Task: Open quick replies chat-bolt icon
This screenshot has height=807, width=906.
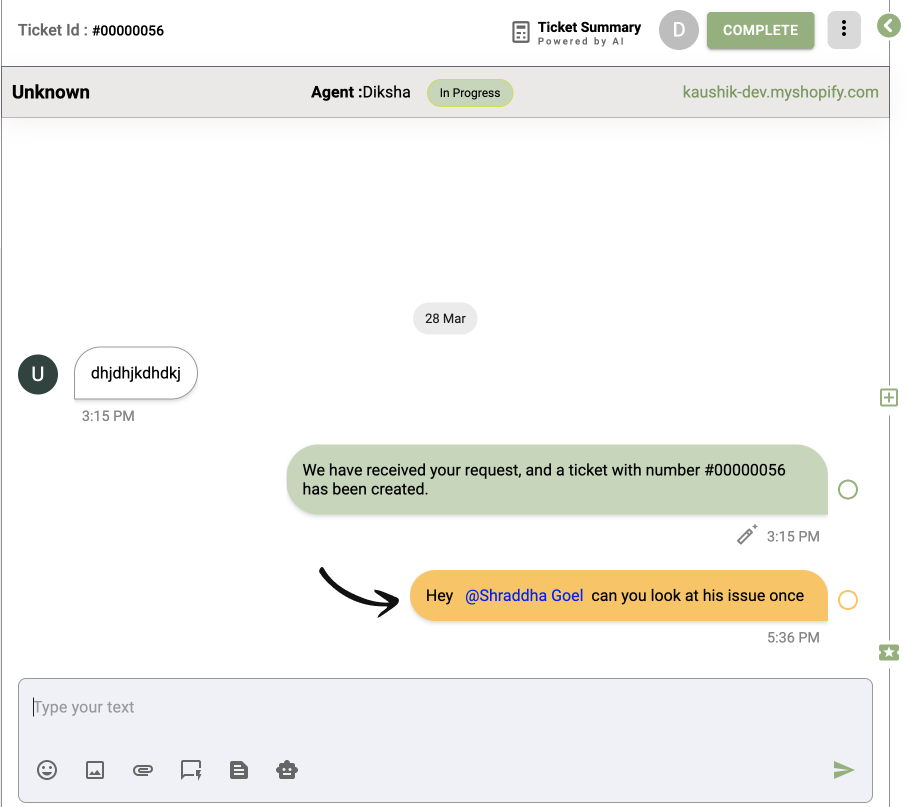Action: (x=191, y=770)
